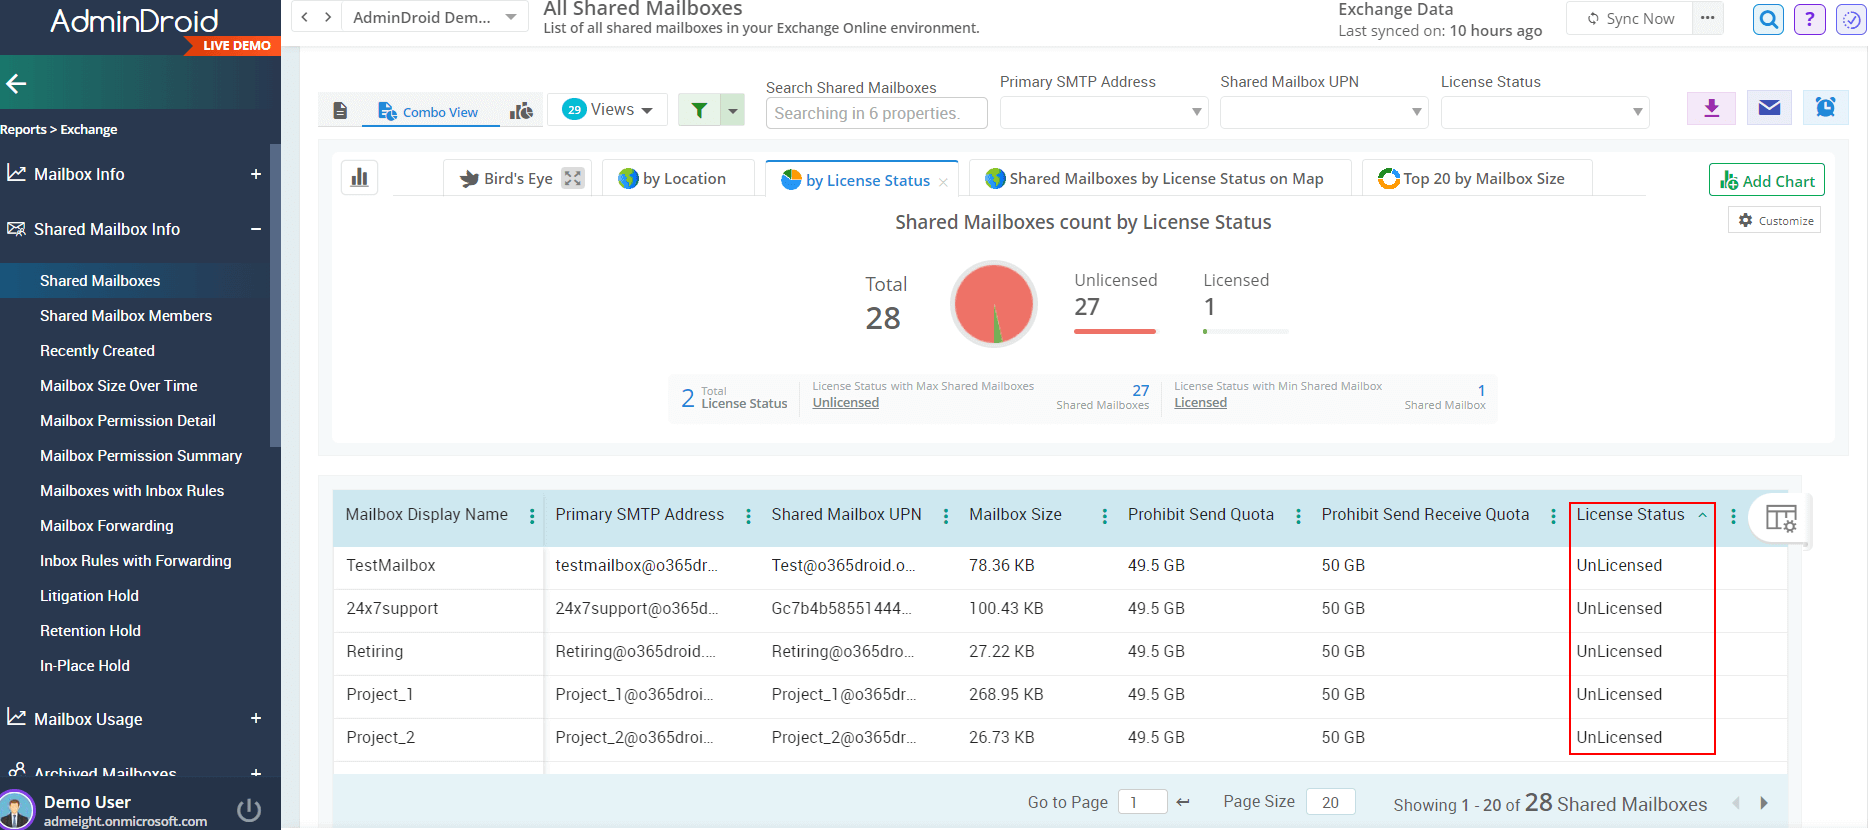The image size is (1868, 830).
Task: Click the Add Chart button
Action: (x=1766, y=181)
